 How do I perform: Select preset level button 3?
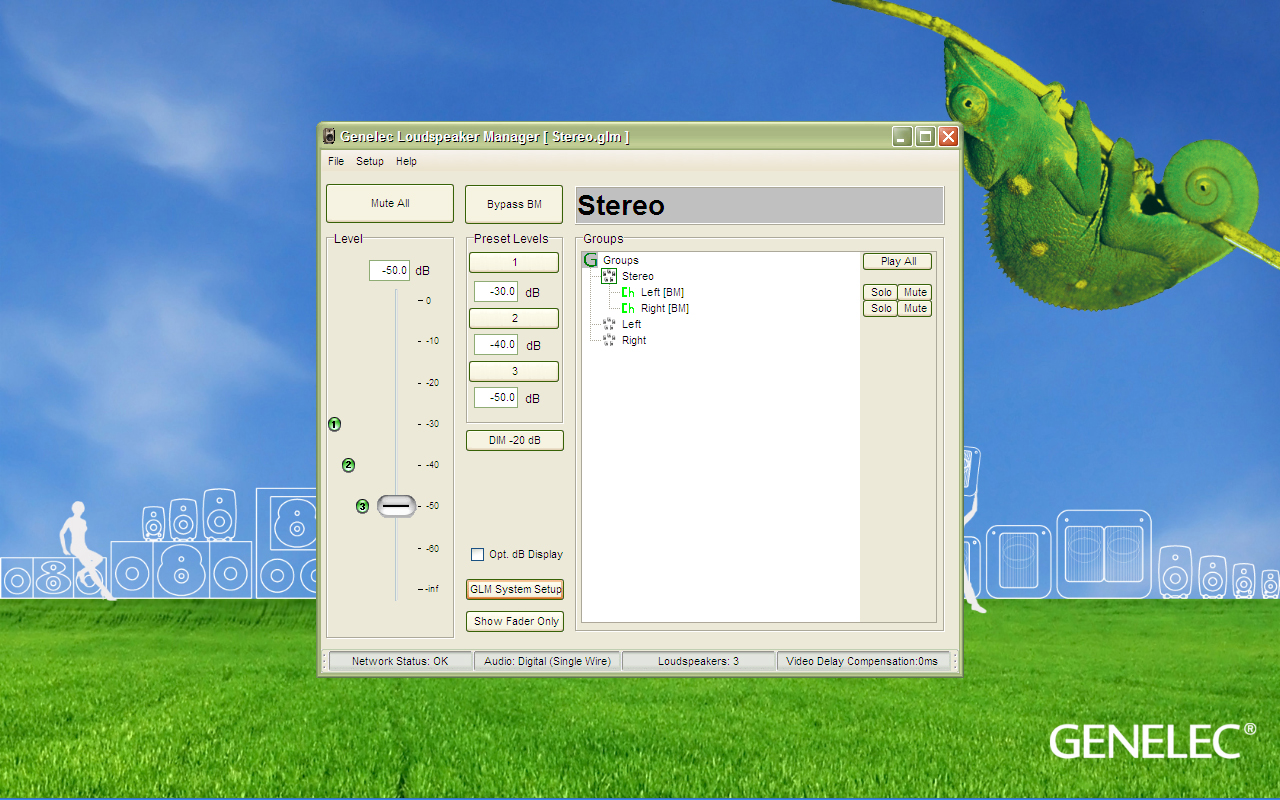[514, 371]
